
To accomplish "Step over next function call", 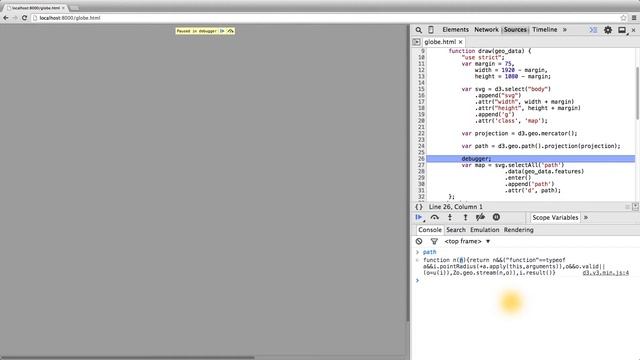I will pos(435,218).
